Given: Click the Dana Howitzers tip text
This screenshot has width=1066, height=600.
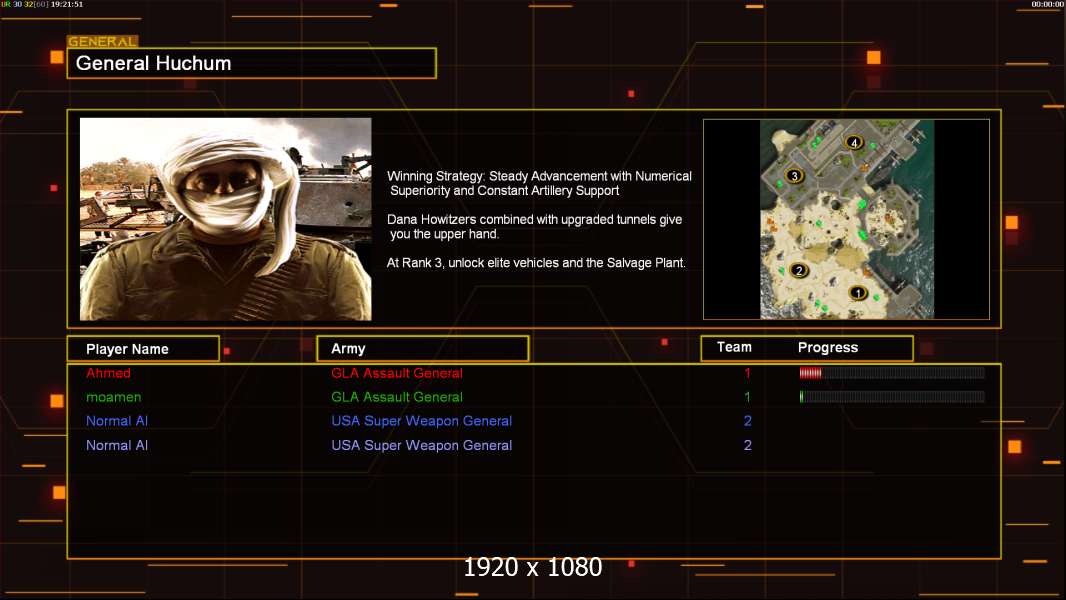Looking at the screenshot, I should pos(534,226).
